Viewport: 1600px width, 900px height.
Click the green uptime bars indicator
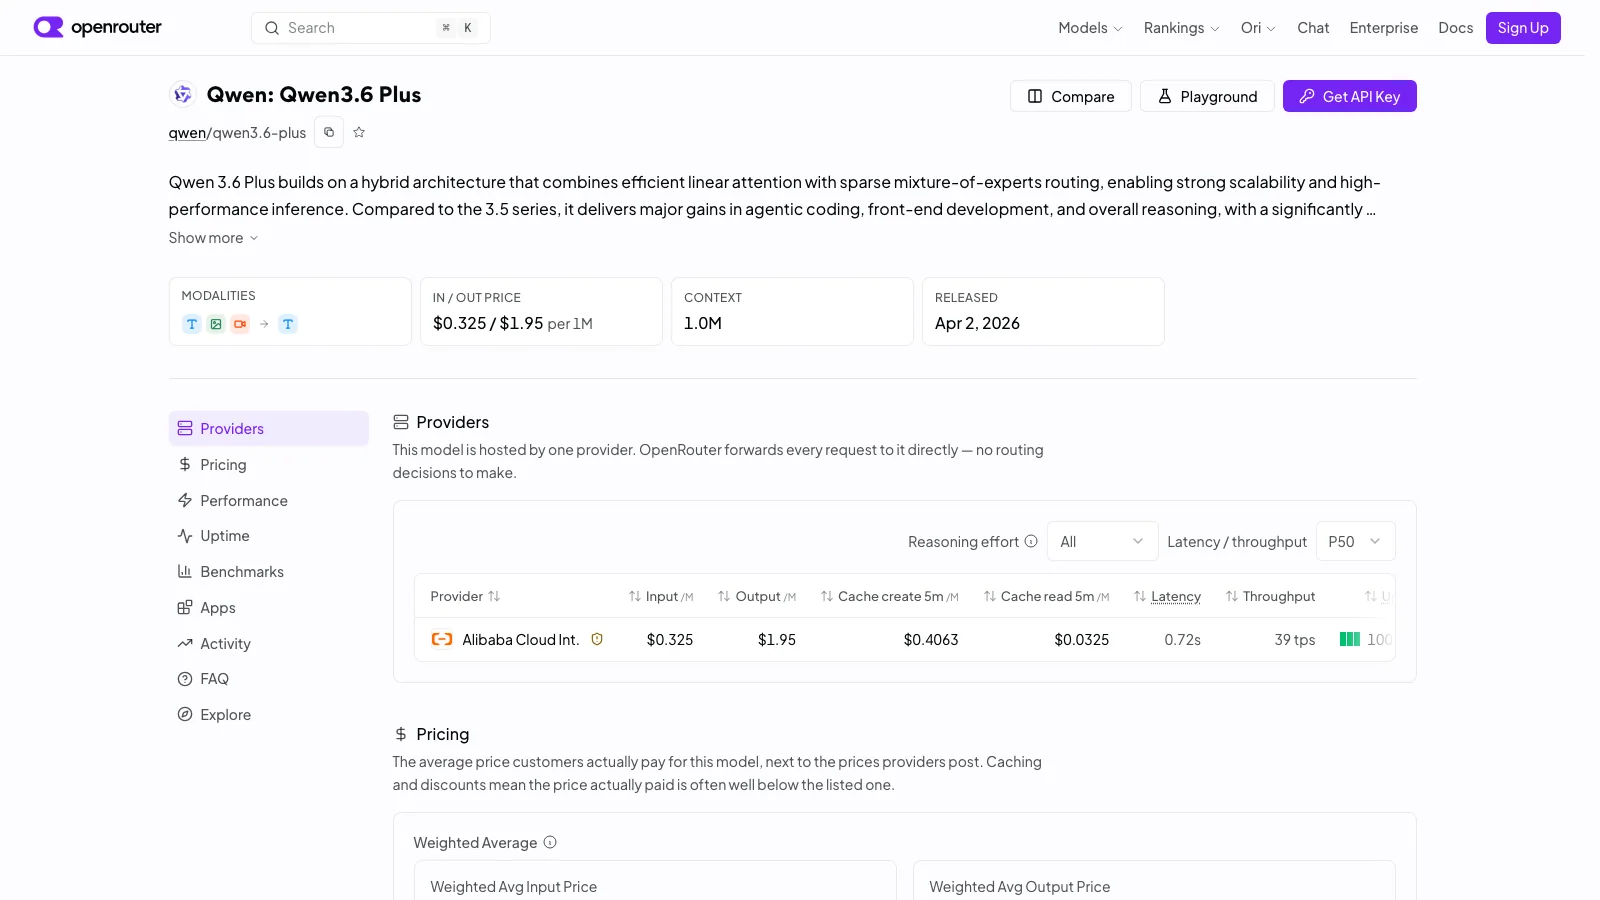(1350, 639)
